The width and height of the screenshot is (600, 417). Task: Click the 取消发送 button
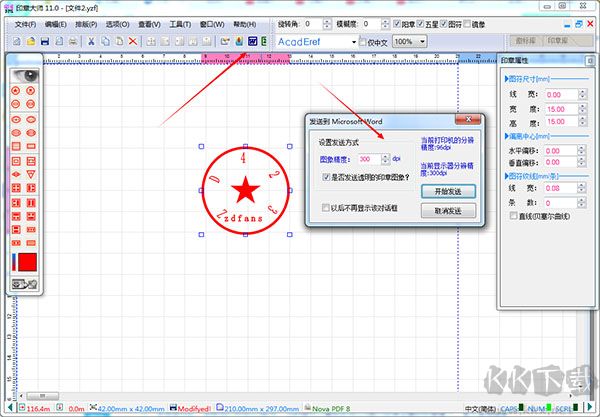446,211
